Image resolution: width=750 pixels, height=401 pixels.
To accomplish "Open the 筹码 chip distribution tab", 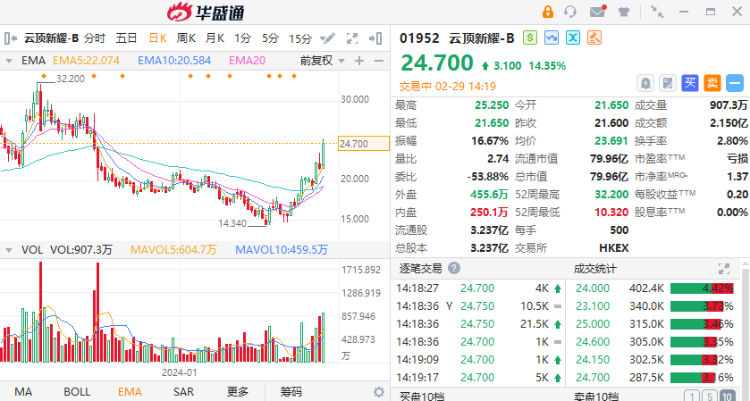I will click(291, 392).
